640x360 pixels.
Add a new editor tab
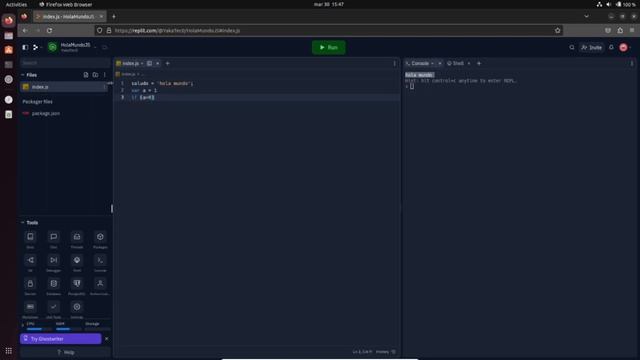pos(167,63)
